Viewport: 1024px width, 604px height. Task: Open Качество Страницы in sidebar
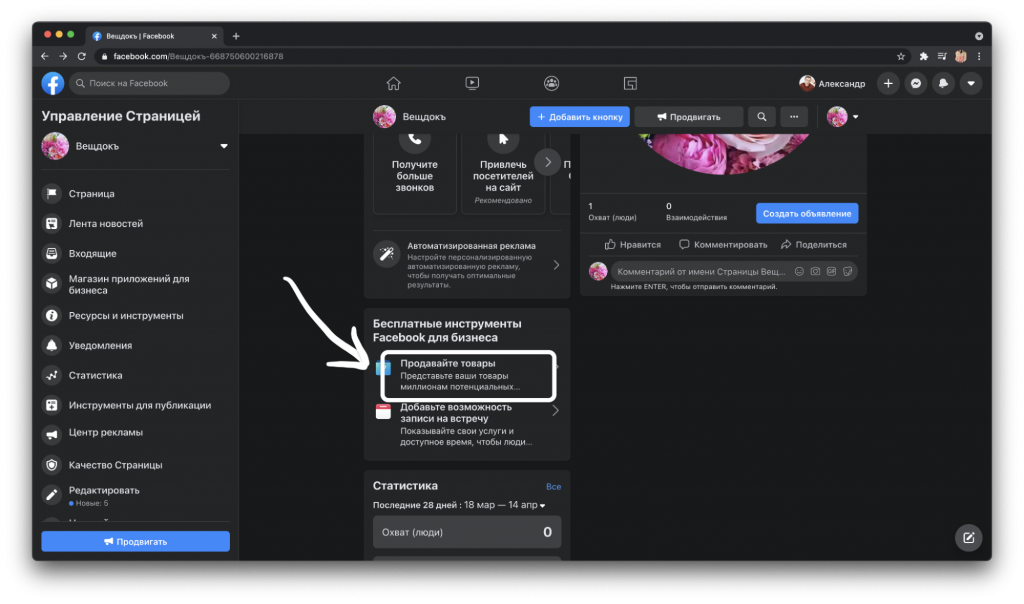point(135,465)
